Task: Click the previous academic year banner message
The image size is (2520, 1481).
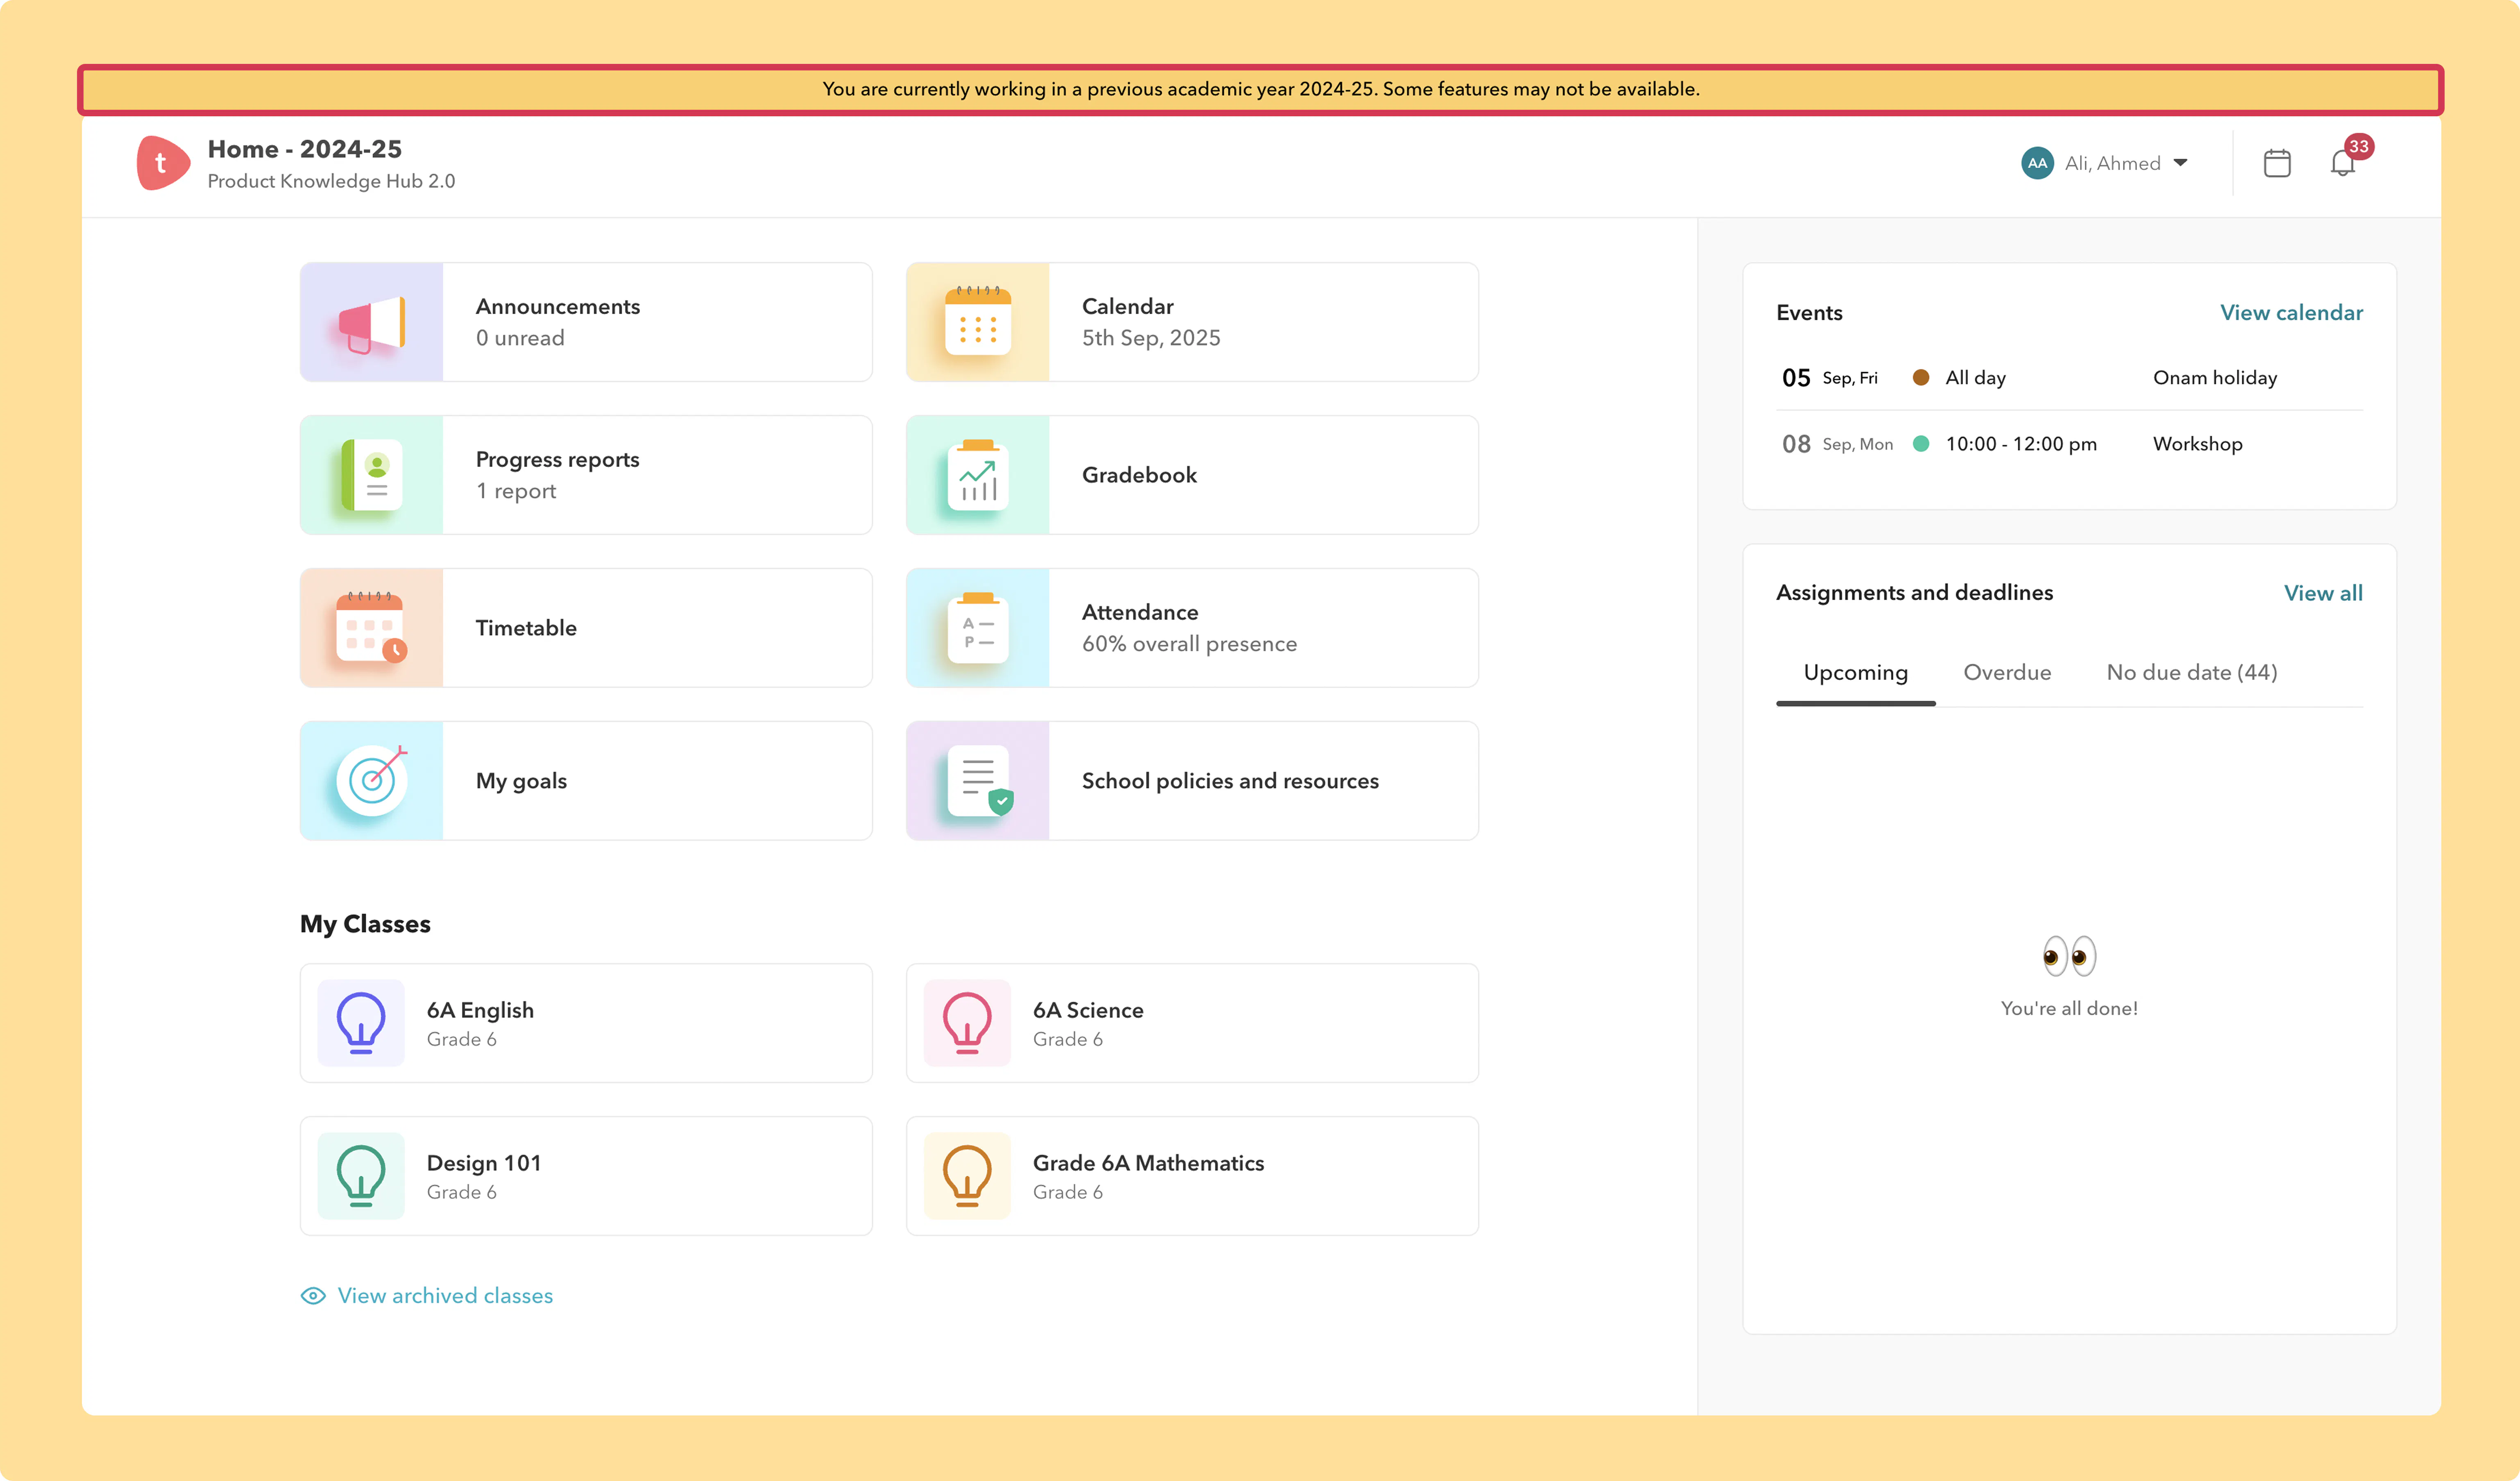Action: click(x=1261, y=89)
